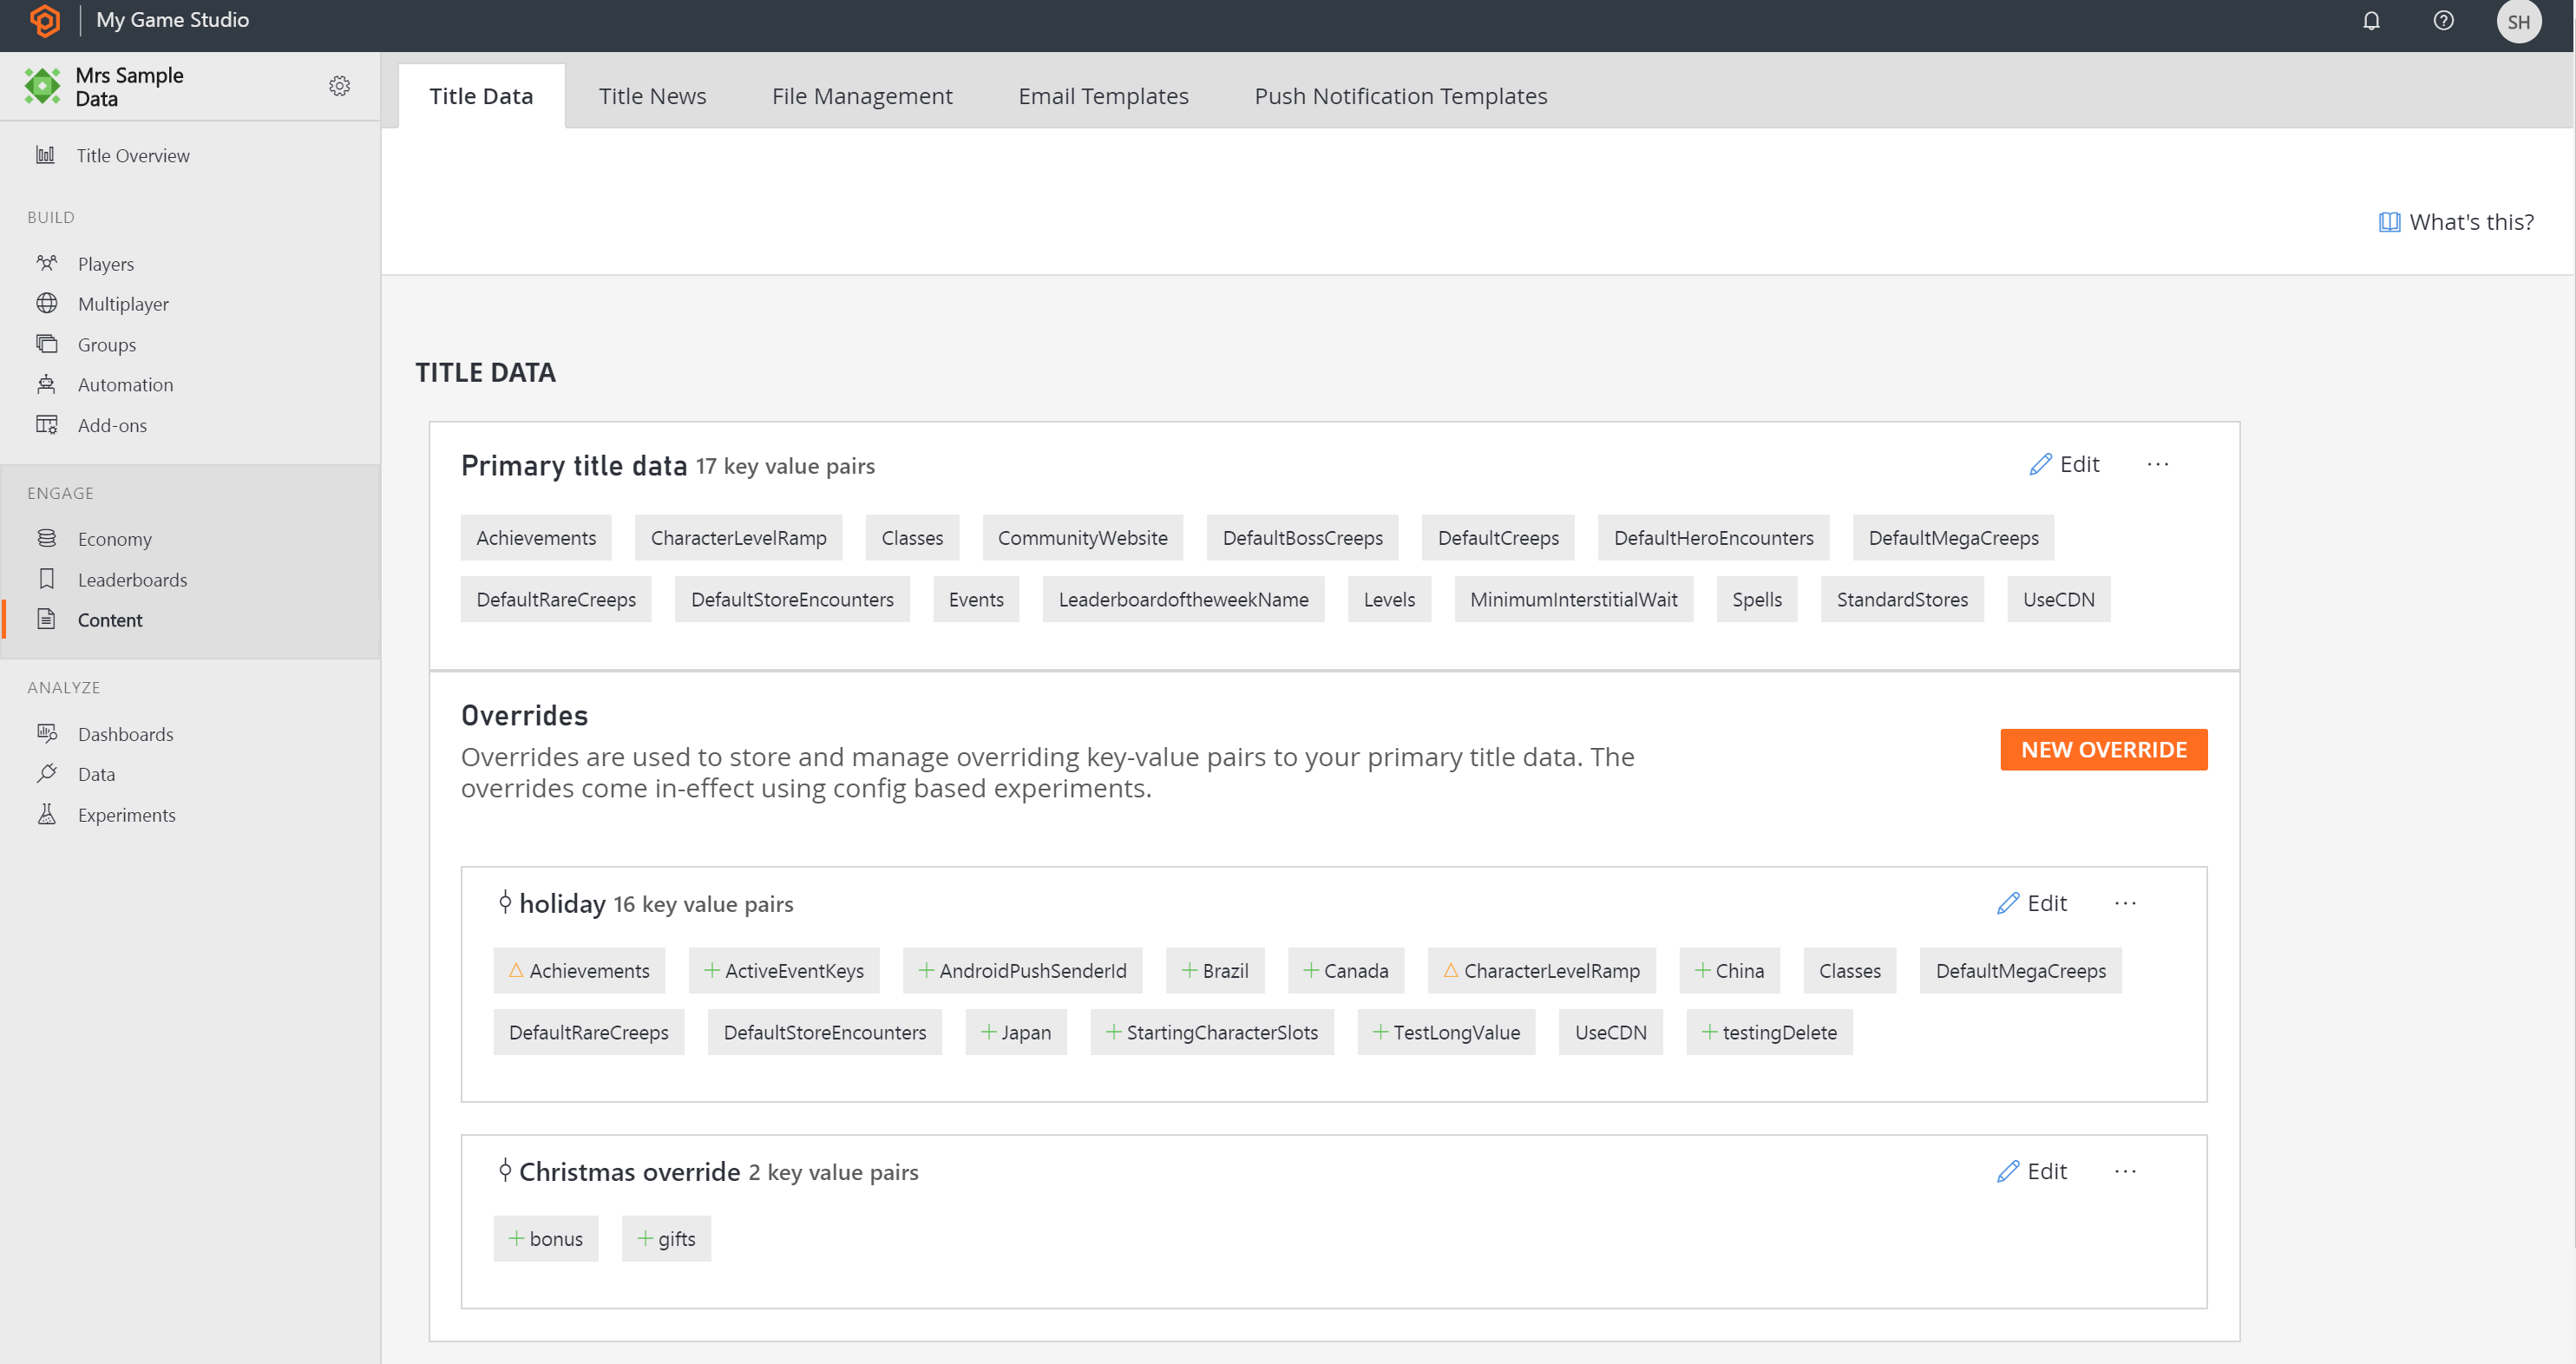Click the settings gear icon for Mrs Sample Data
Screen dimensions: 2576x1364
pyautogui.click(x=341, y=85)
